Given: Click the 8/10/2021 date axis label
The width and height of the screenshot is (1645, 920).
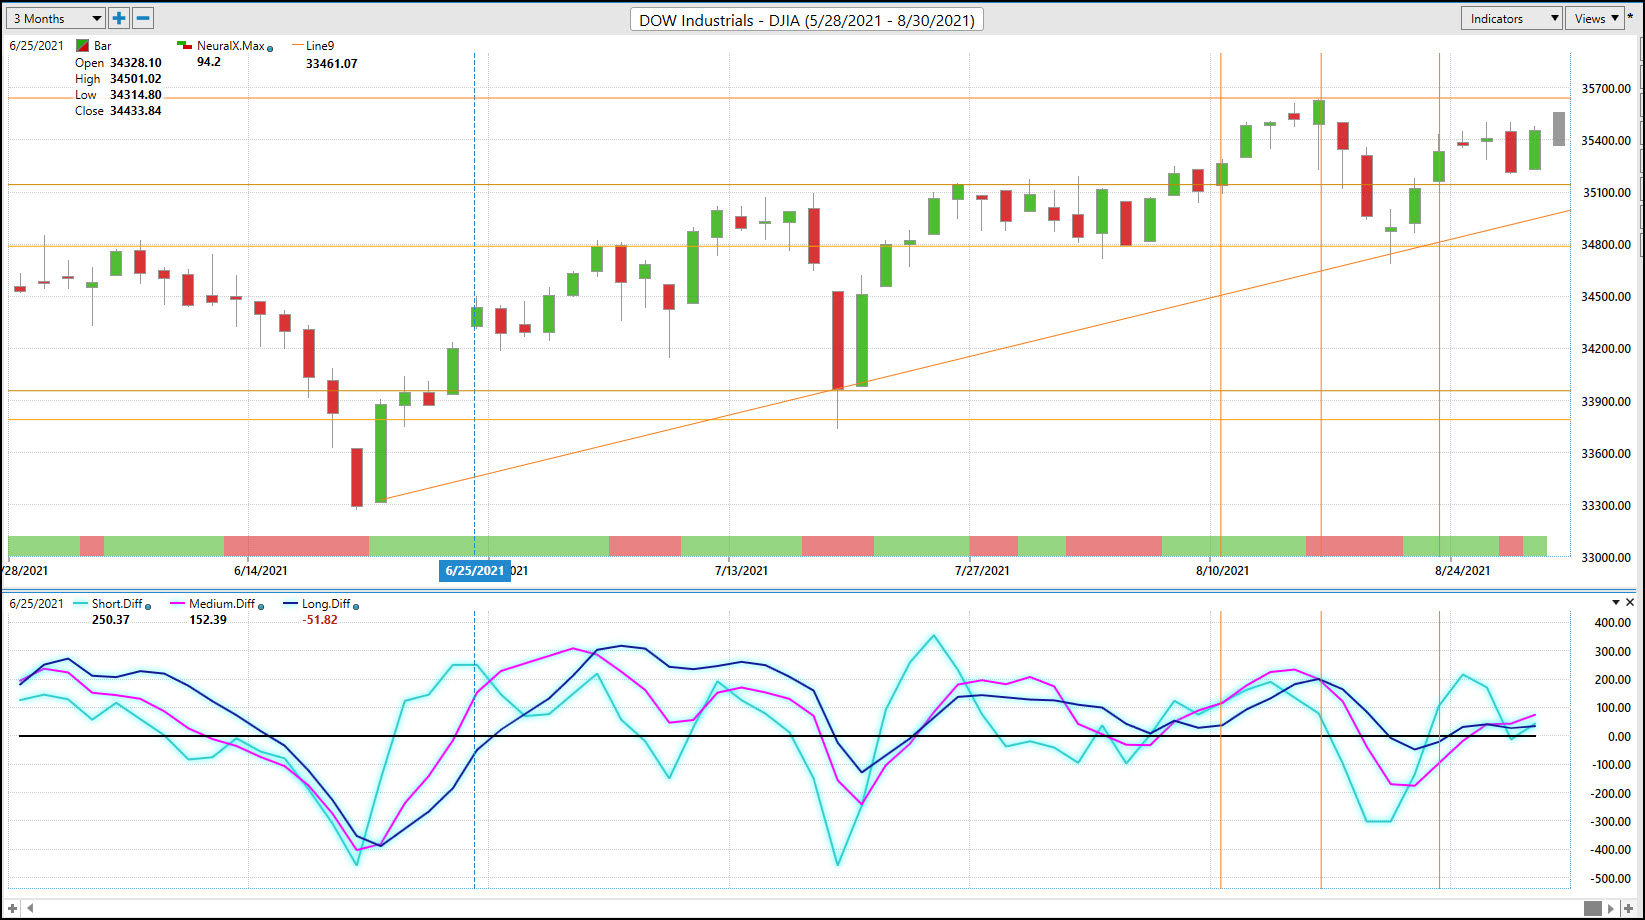Looking at the screenshot, I should tap(1221, 570).
